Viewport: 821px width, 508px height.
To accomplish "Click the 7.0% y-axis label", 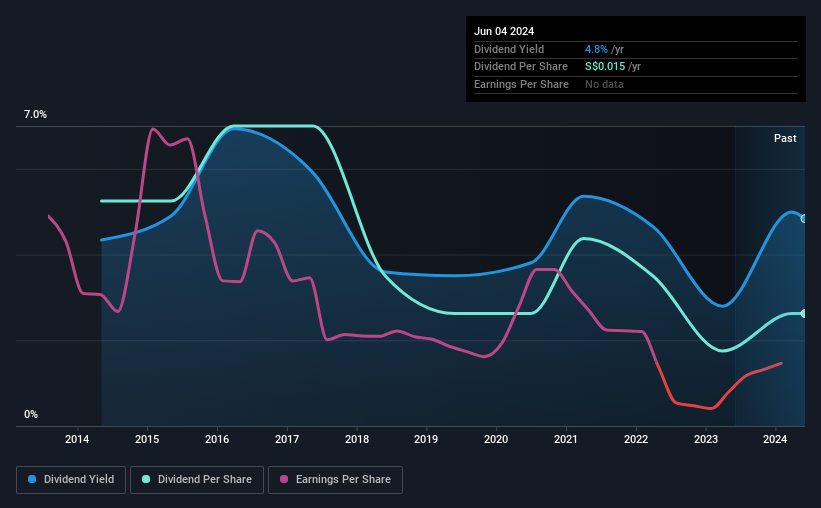I will click(x=35, y=115).
